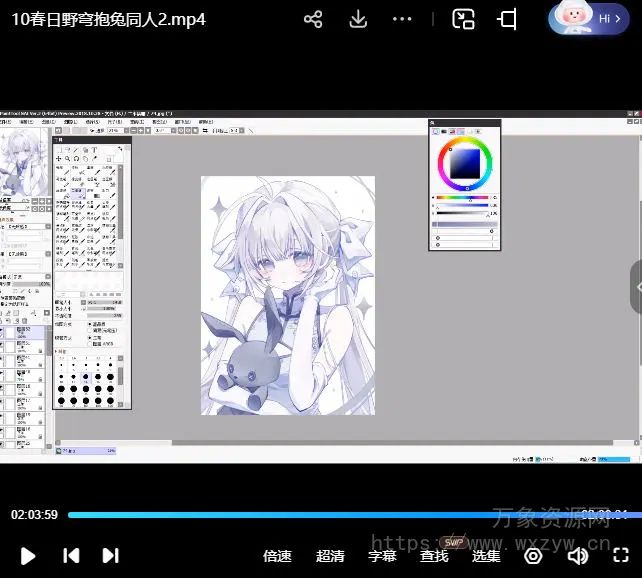642x578 pixels.
Task: Open the Hi assistant avatar button
Action: coord(588,18)
